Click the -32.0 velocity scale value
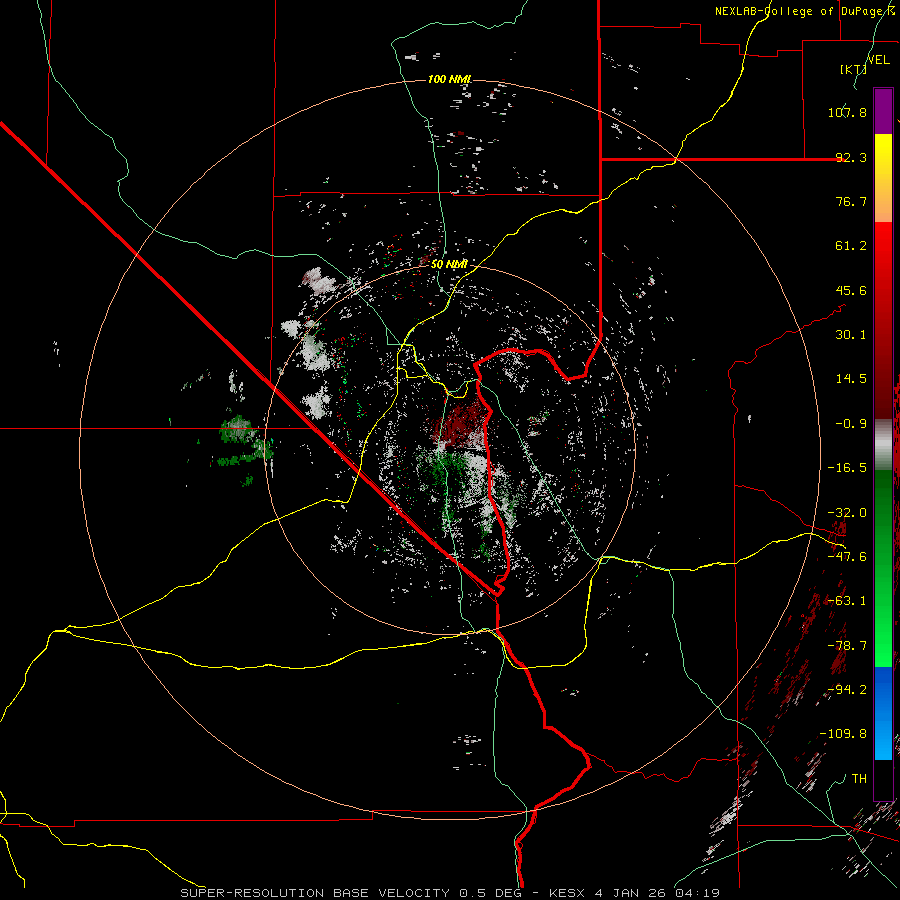The height and width of the screenshot is (900, 900). (847, 513)
